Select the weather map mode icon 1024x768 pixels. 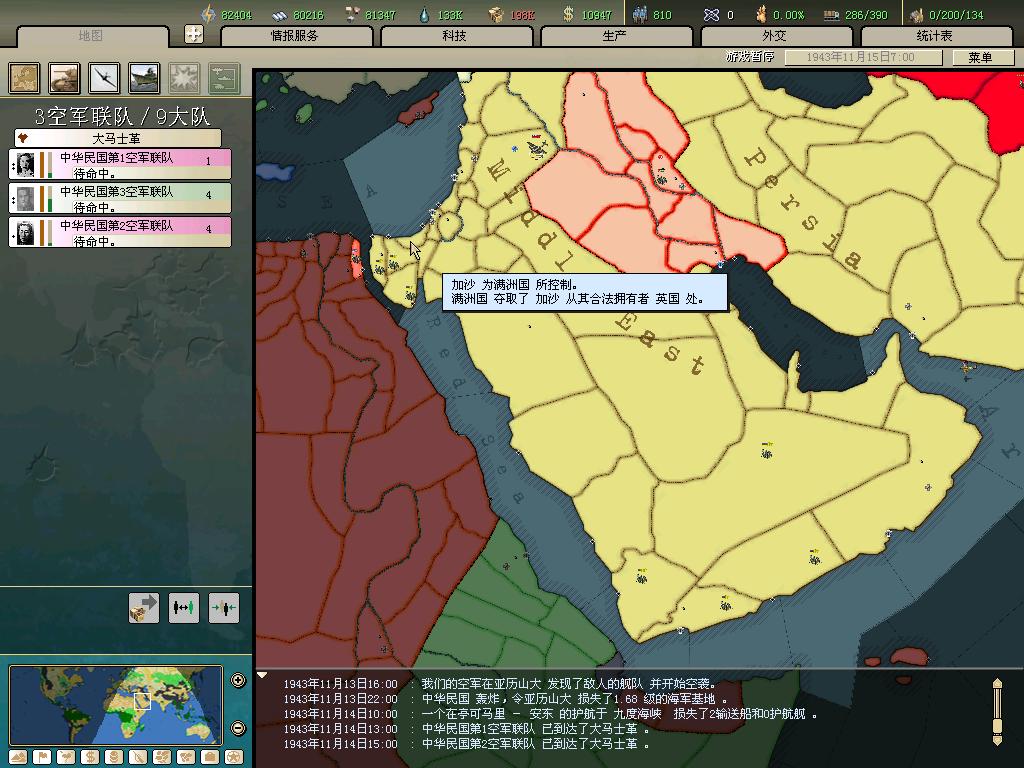[66, 757]
